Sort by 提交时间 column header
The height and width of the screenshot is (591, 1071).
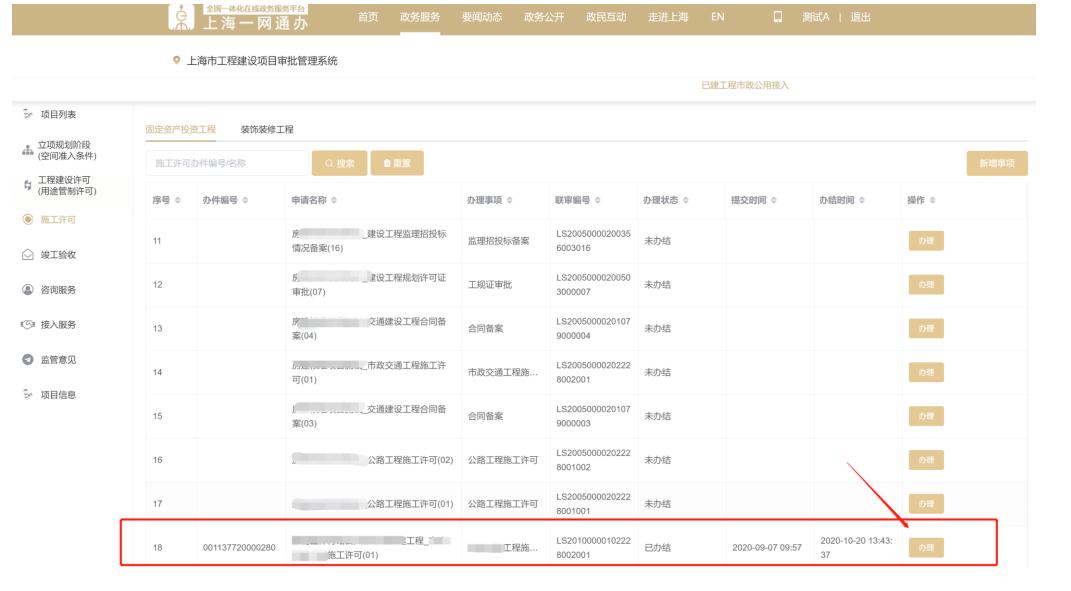756,200
